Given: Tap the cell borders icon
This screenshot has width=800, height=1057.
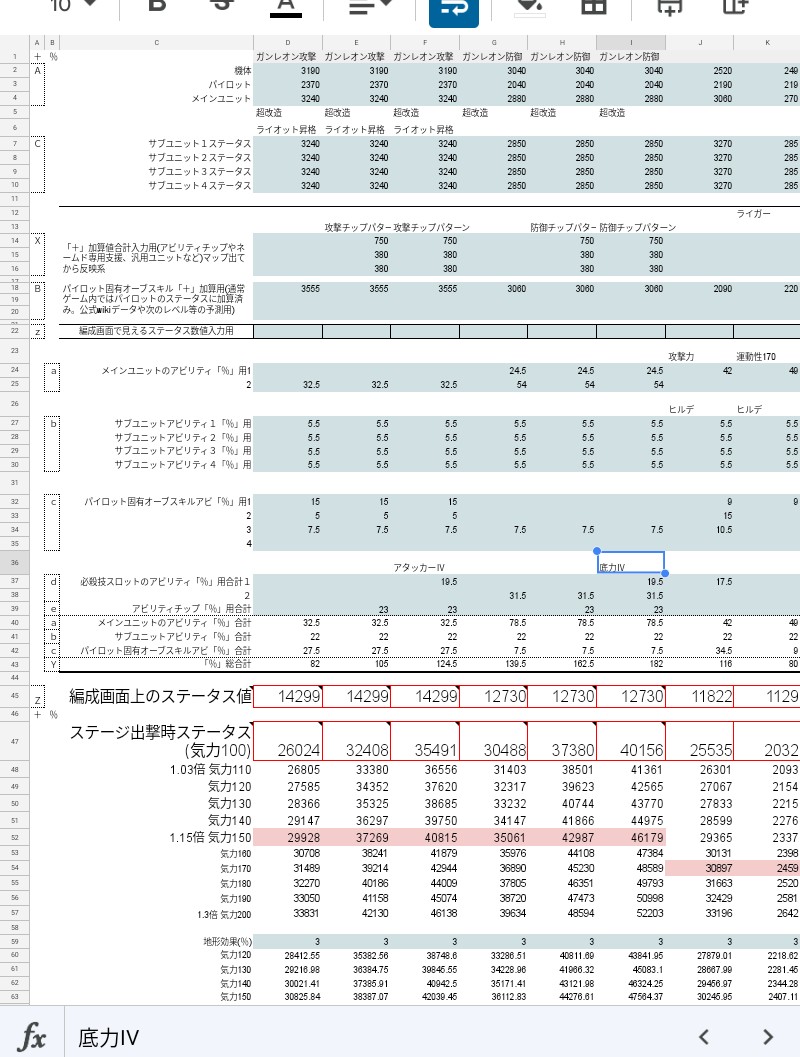Looking at the screenshot, I should click(x=594, y=6).
